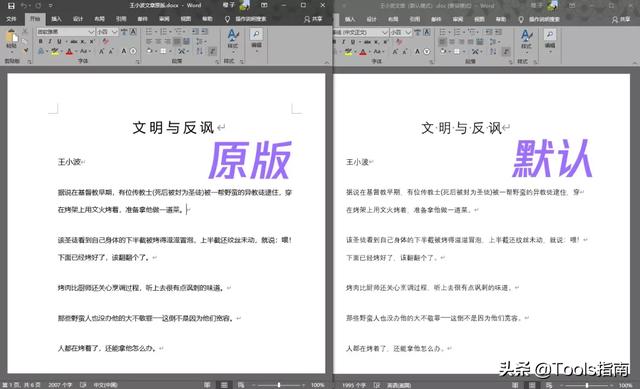Click red font color button, right window
Image resolution: width=640 pixels, height=389 pixels.
pos(363,52)
